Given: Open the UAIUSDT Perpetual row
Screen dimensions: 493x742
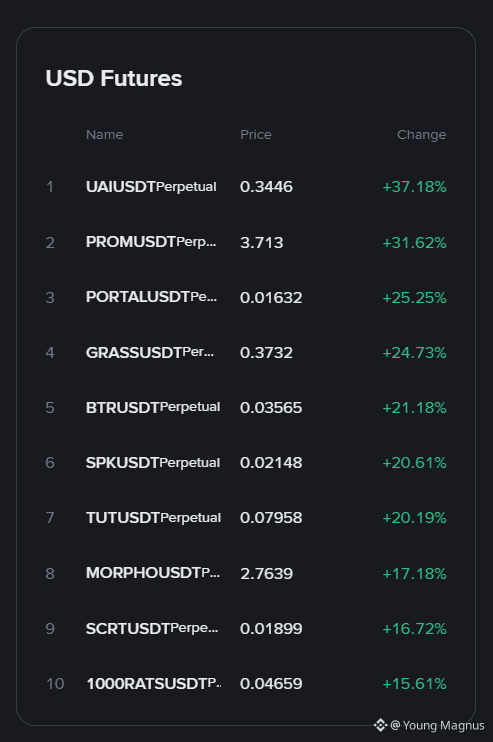Looking at the screenshot, I should (246, 187).
